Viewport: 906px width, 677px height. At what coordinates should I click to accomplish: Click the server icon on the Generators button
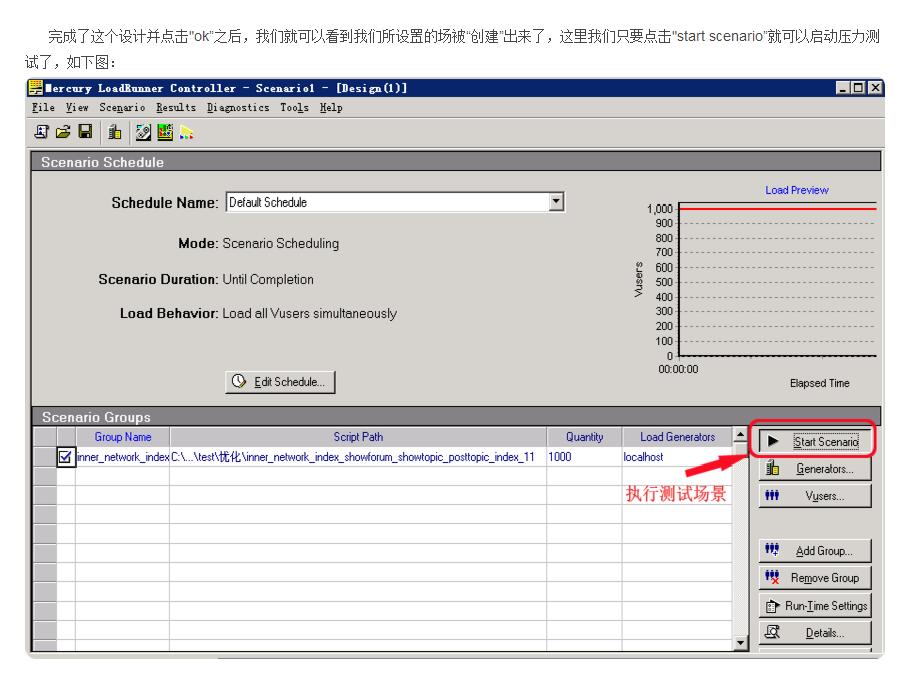773,468
